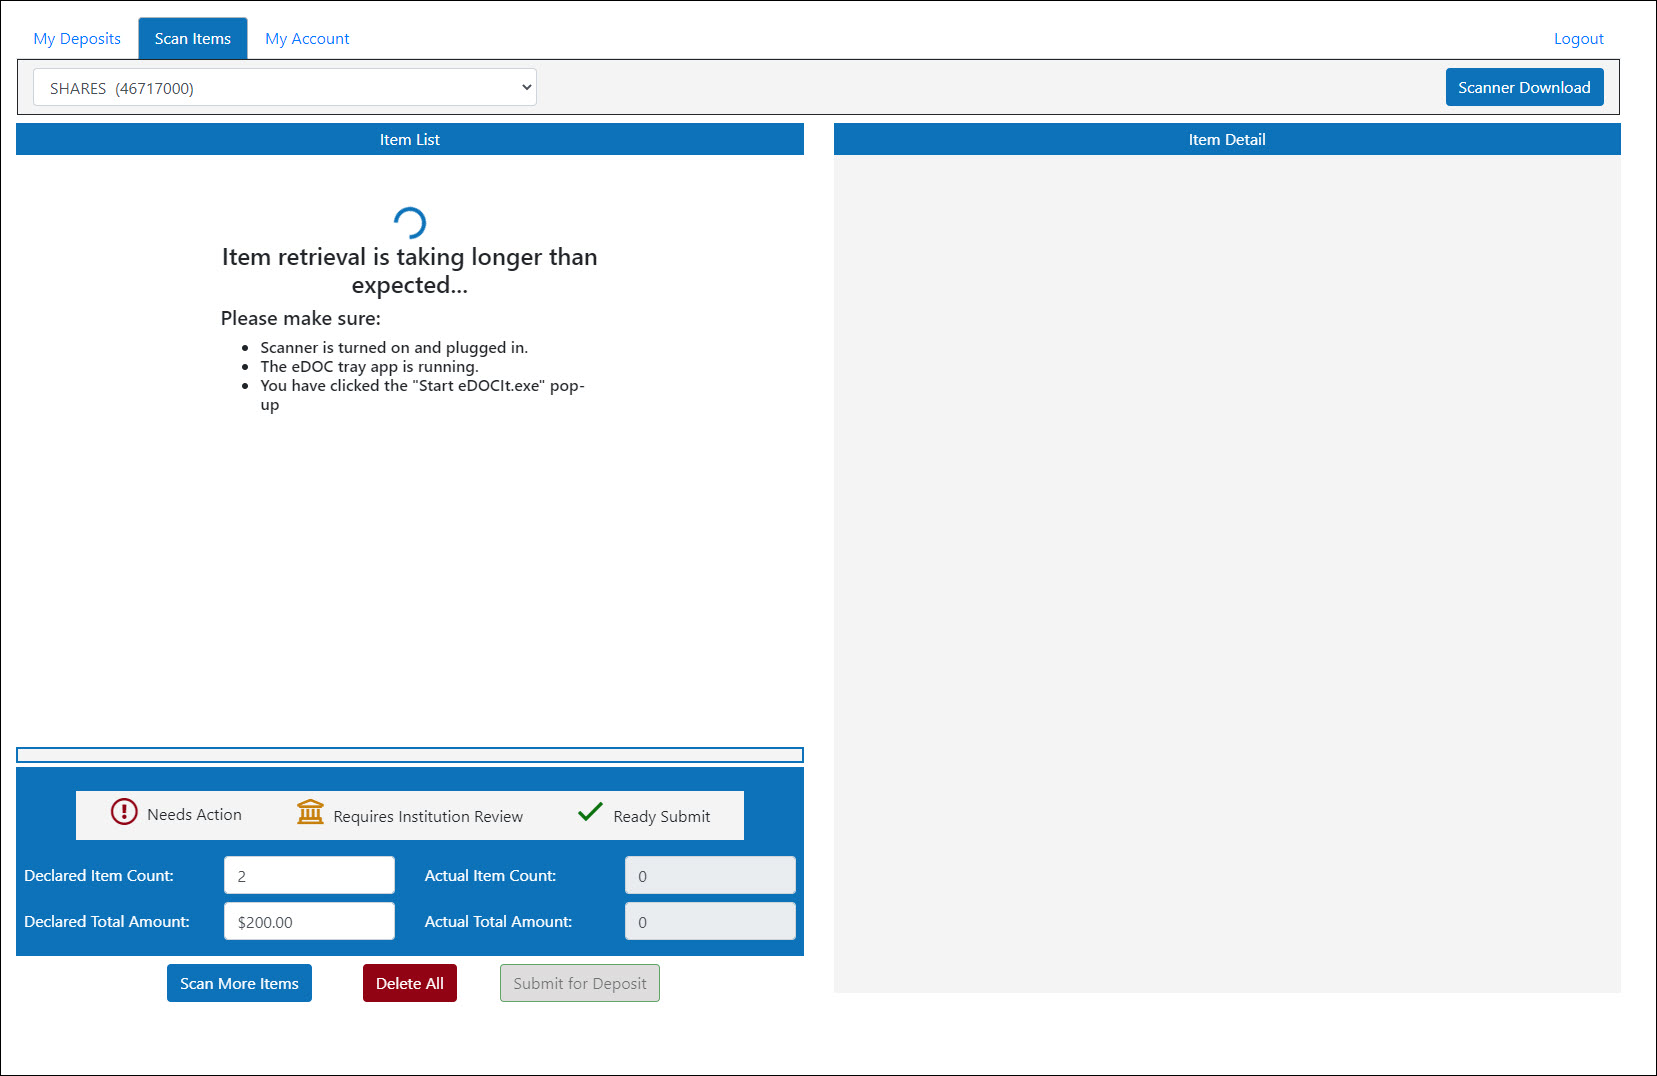Click the Actual Item Count field
Viewport: 1657px width, 1076px height.
coord(710,876)
